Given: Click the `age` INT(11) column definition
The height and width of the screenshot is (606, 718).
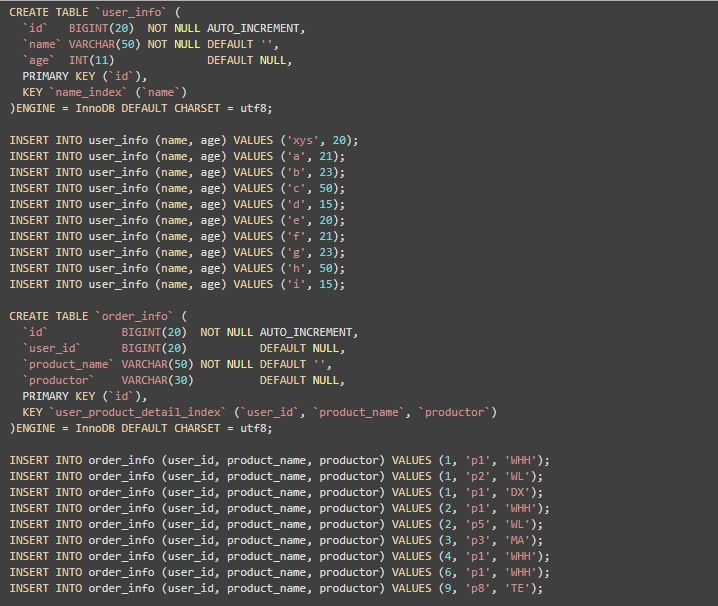Looking at the screenshot, I should 157,60.
